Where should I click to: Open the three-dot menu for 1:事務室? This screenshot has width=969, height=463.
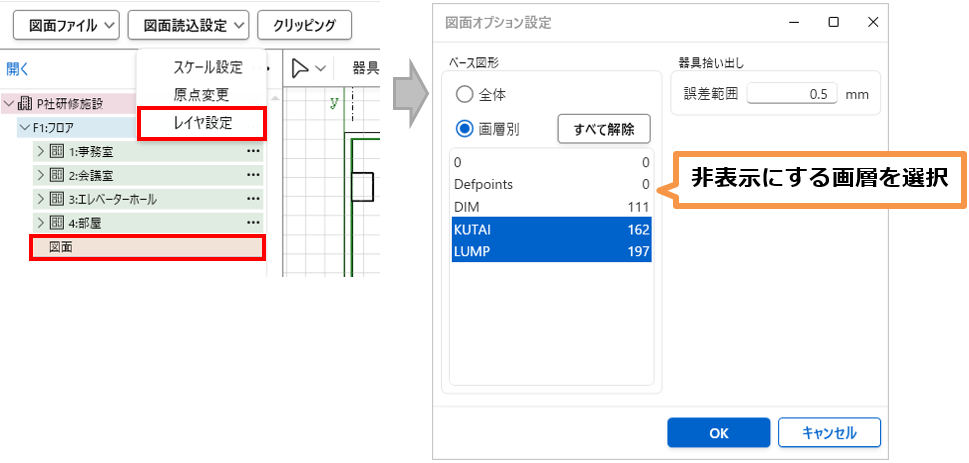pos(253,151)
